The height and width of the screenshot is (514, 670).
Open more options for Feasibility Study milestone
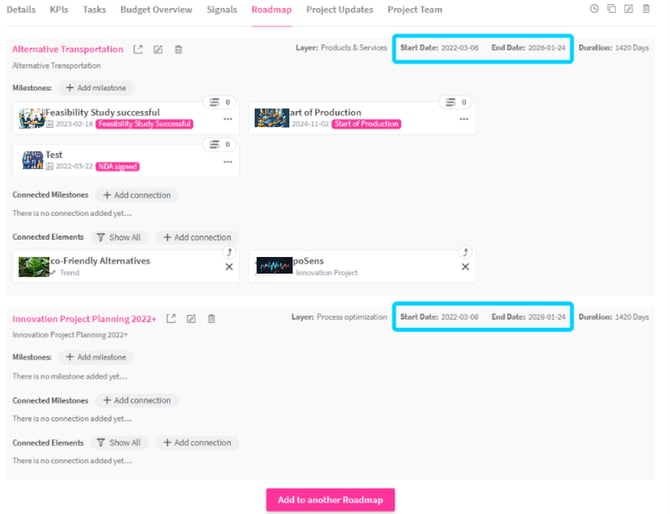(228, 119)
